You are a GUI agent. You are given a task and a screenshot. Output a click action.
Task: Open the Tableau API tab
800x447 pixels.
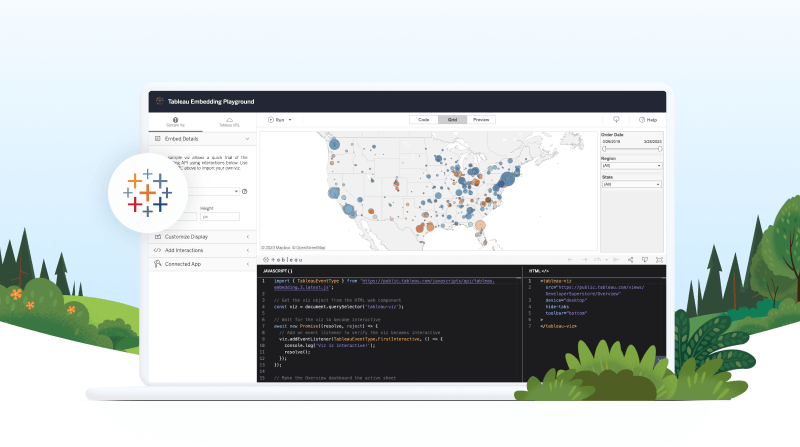231,122
